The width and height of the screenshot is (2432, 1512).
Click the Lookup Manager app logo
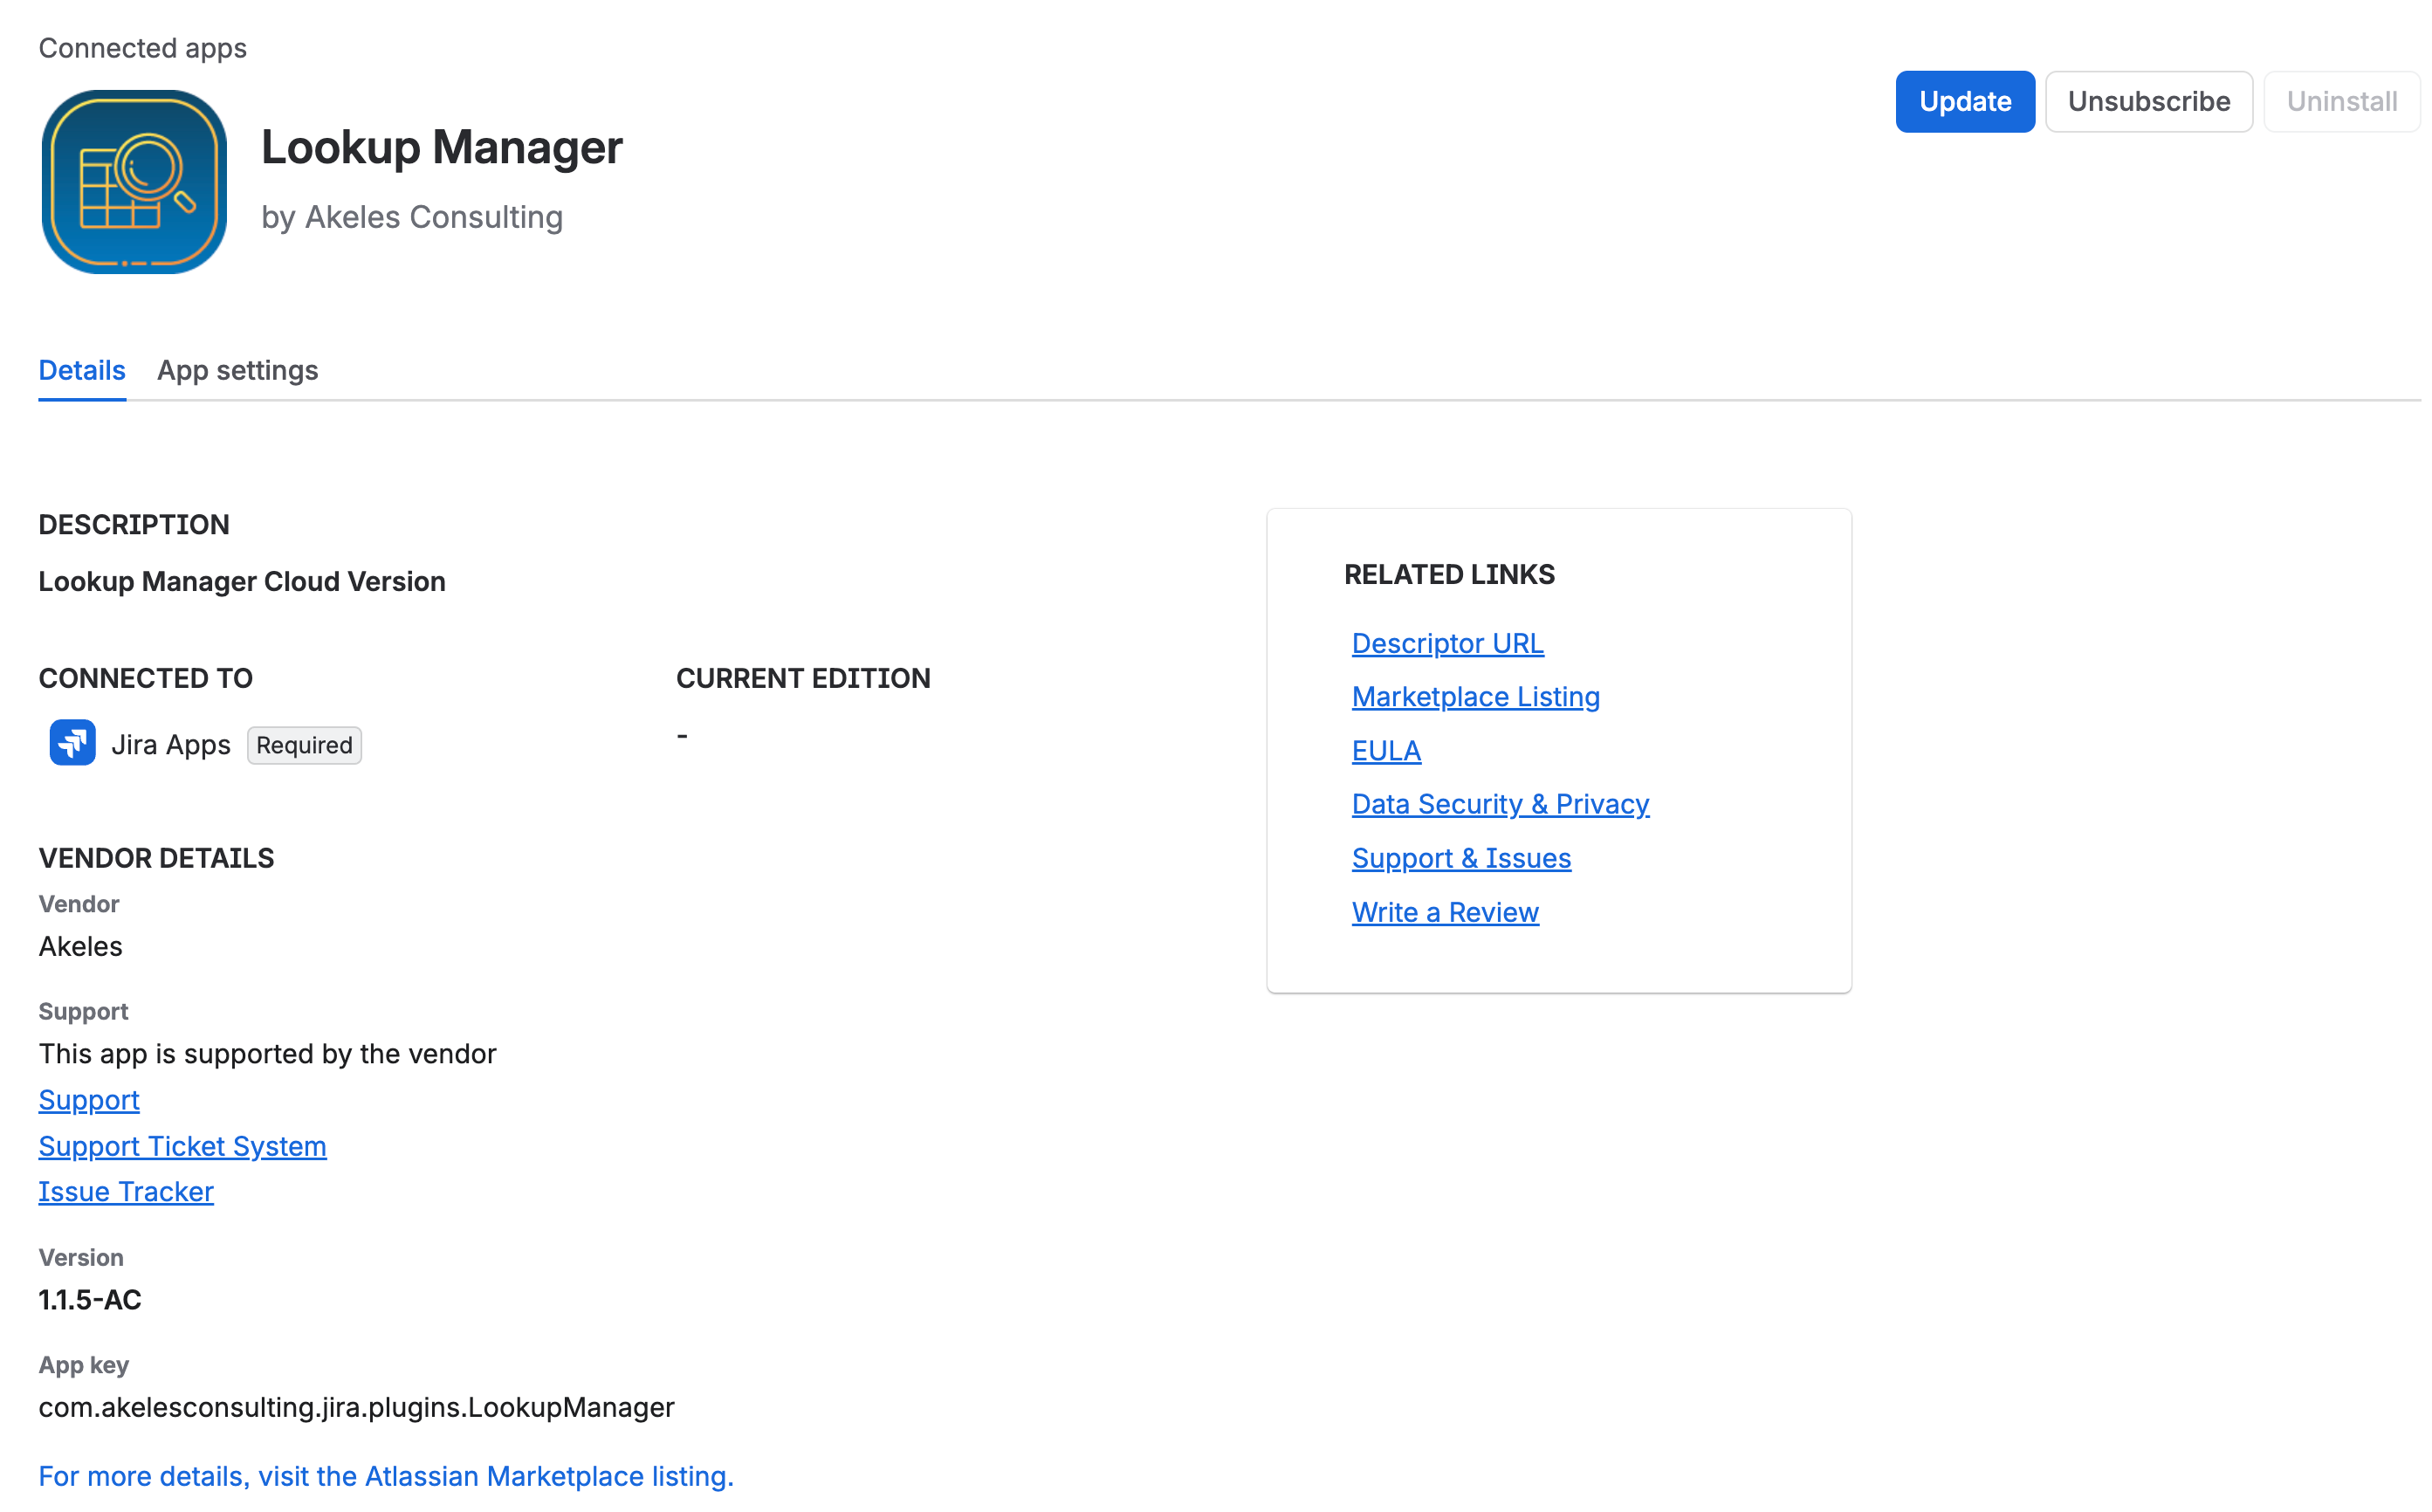pos(134,182)
